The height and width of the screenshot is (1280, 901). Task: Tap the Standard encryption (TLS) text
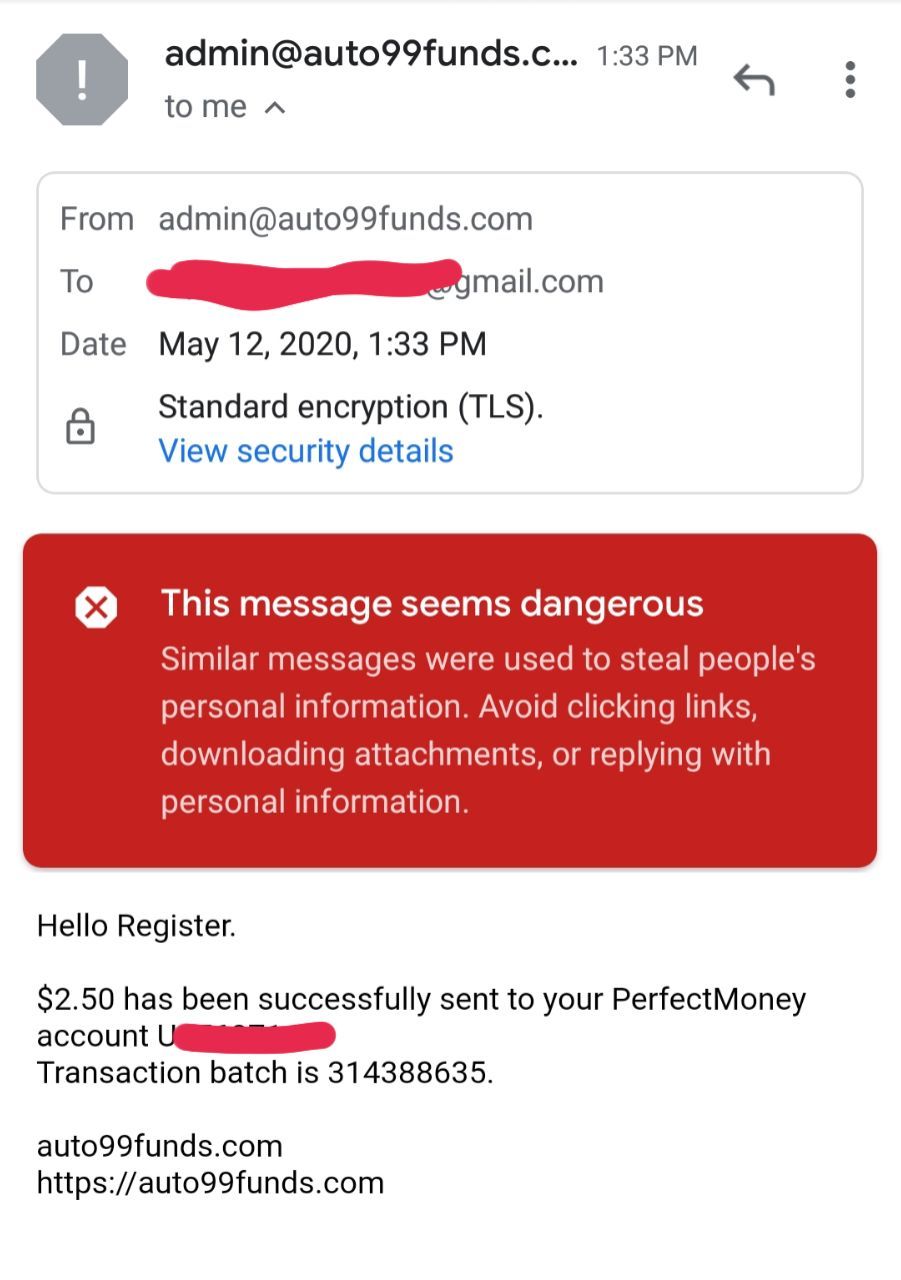[x=351, y=407]
